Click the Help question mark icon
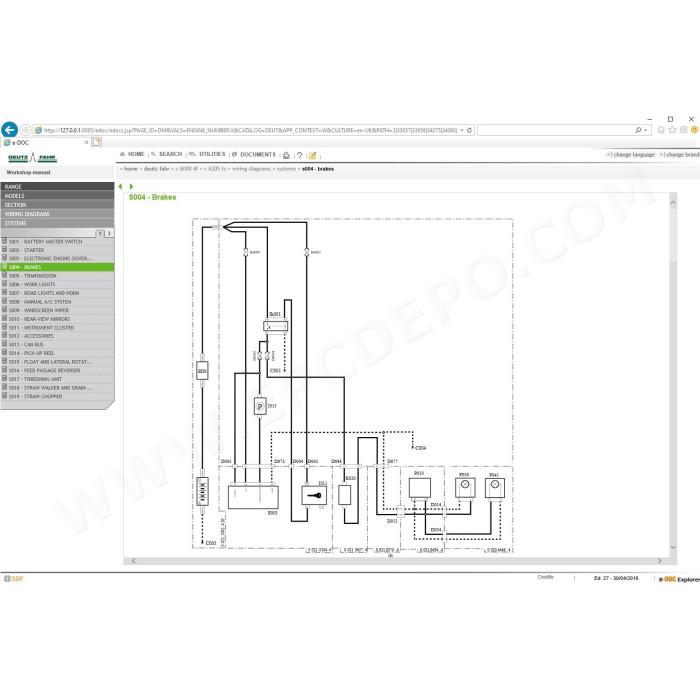Screen dimensions: 700x700 (300, 155)
